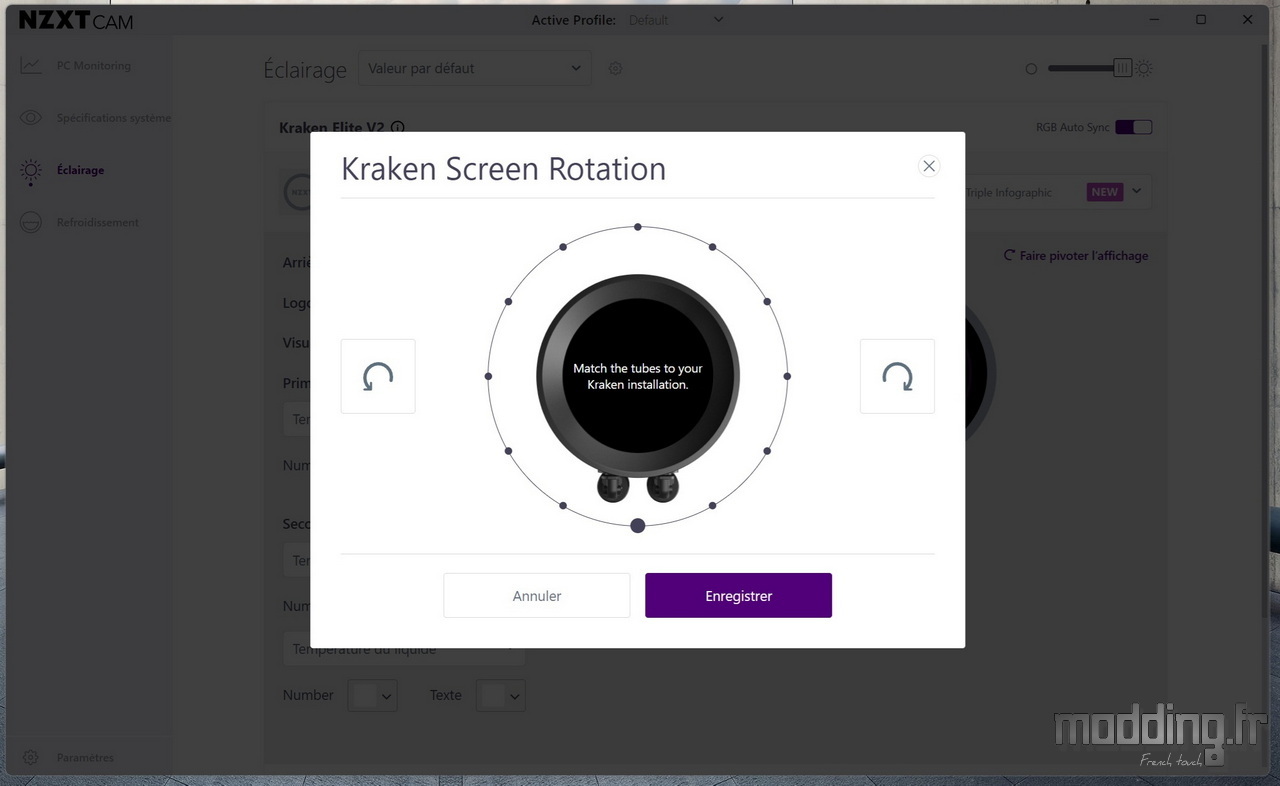Viewport: 1280px width, 786px height.
Task: Click the Refroidissement cooling icon
Action: click(x=31, y=222)
